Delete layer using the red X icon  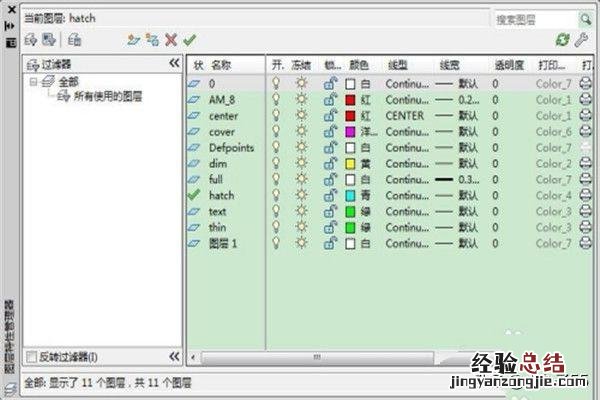pyautogui.click(x=171, y=40)
